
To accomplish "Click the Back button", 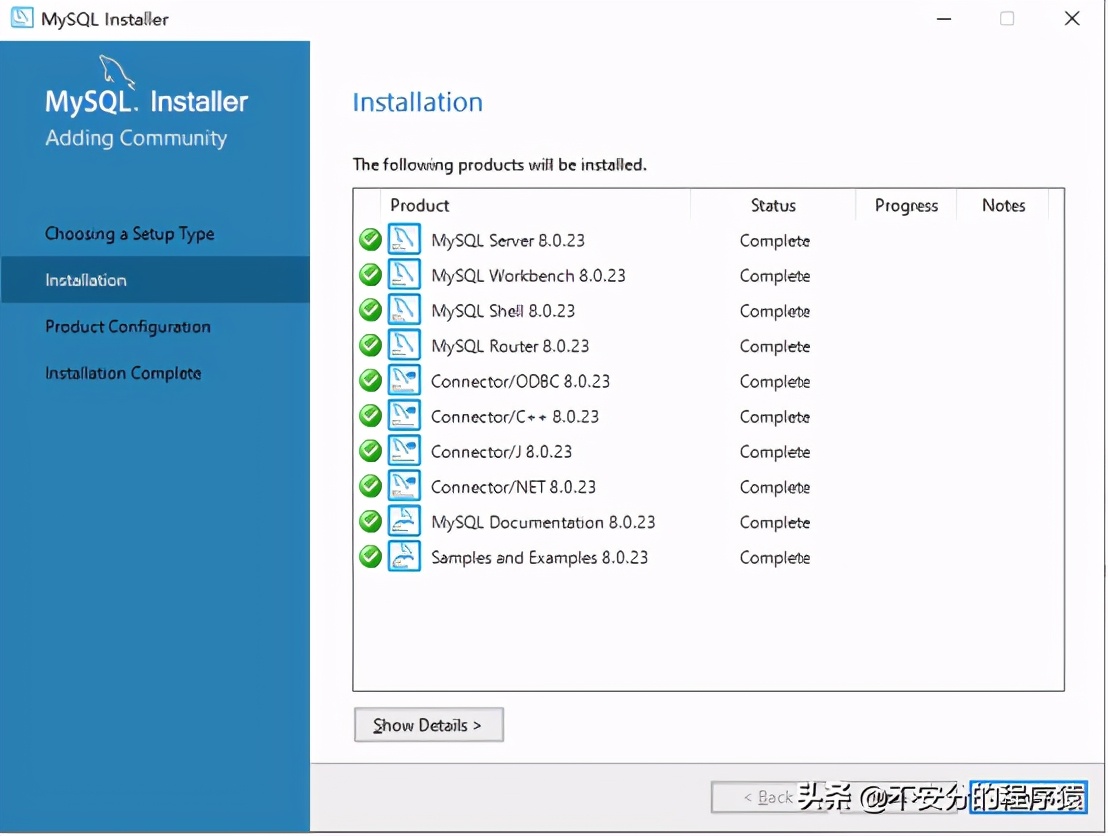I will pos(767,798).
